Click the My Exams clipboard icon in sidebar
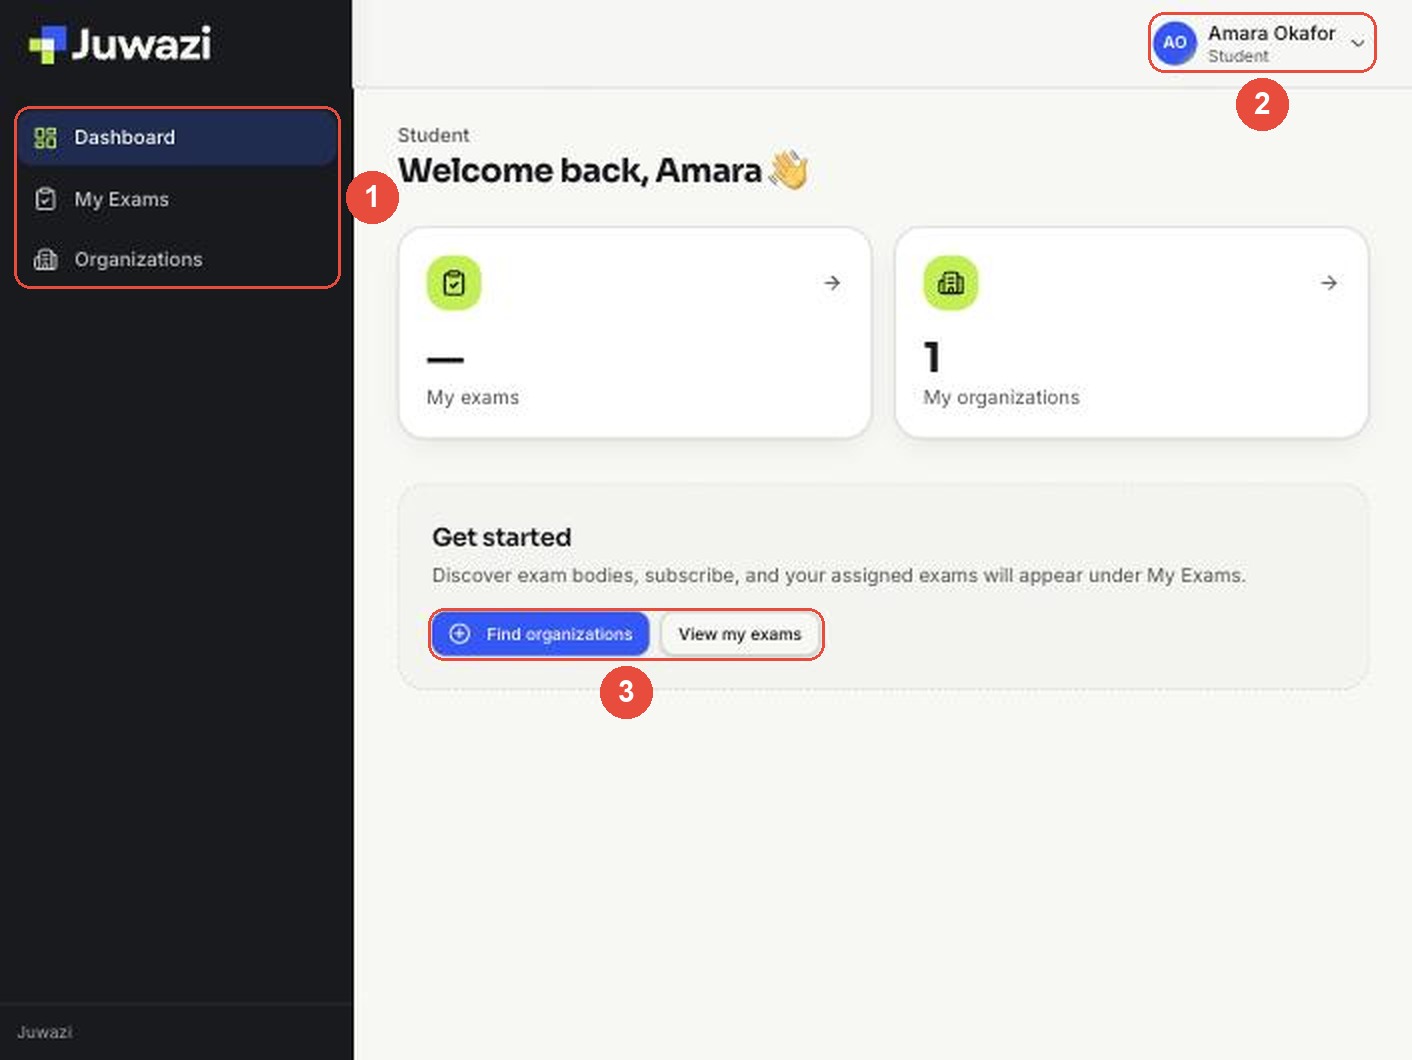The height and width of the screenshot is (1060, 1412). point(45,199)
